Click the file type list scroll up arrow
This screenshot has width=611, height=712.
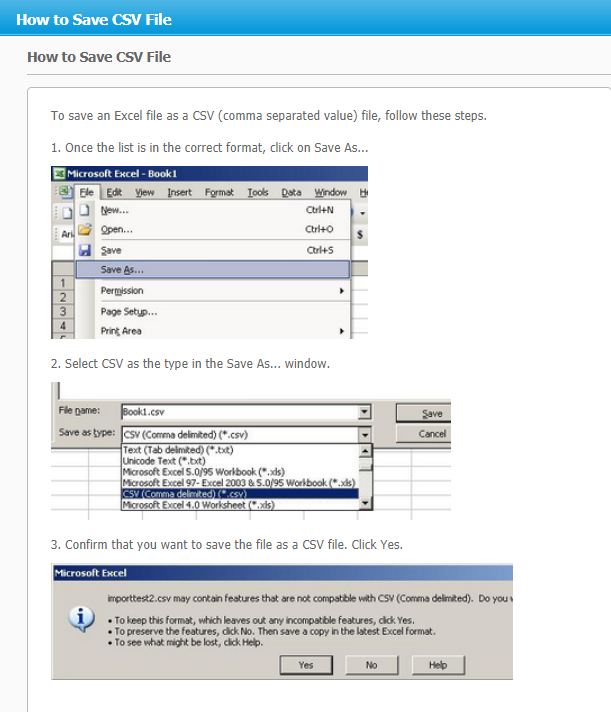[x=365, y=450]
